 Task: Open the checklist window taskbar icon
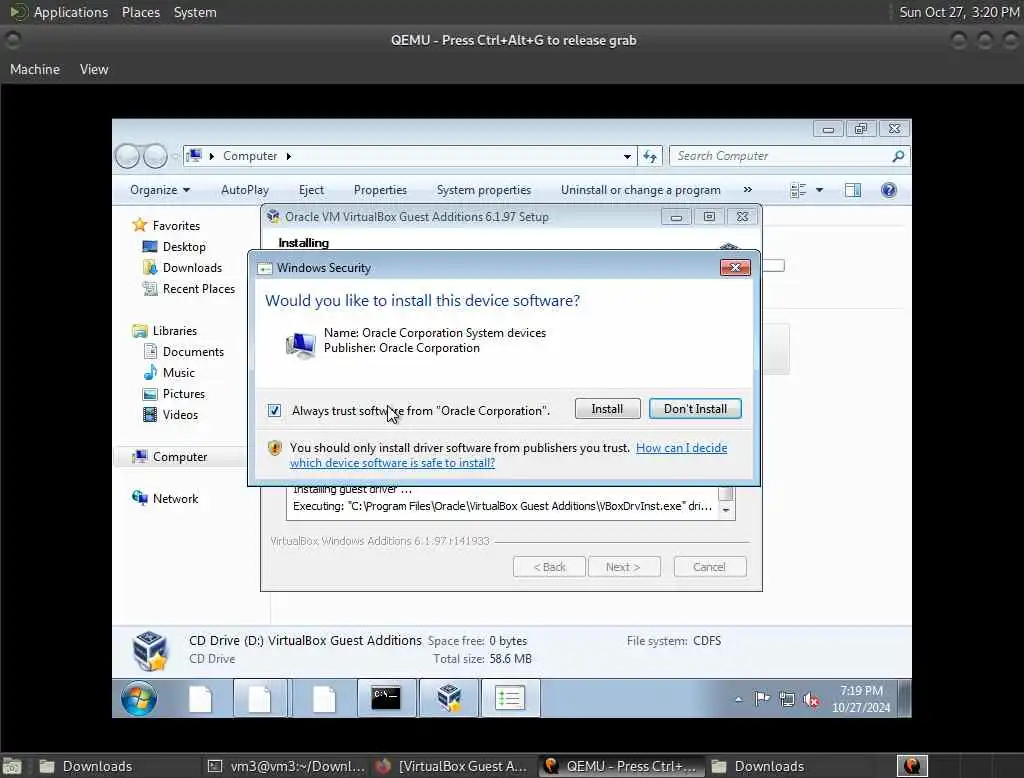click(x=509, y=698)
